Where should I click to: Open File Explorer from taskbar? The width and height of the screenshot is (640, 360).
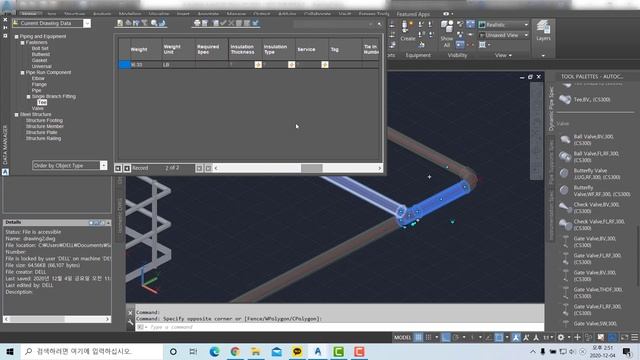(256, 351)
